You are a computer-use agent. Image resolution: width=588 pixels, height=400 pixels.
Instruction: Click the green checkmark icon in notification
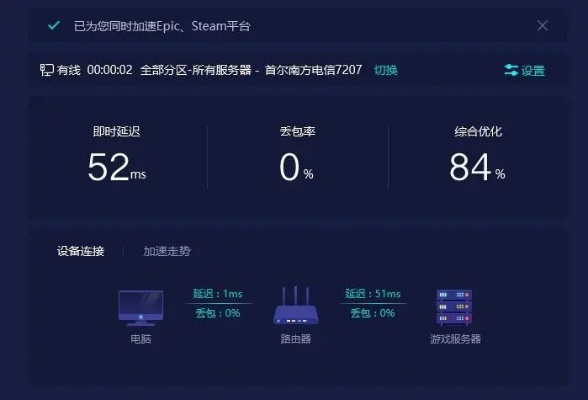point(54,25)
